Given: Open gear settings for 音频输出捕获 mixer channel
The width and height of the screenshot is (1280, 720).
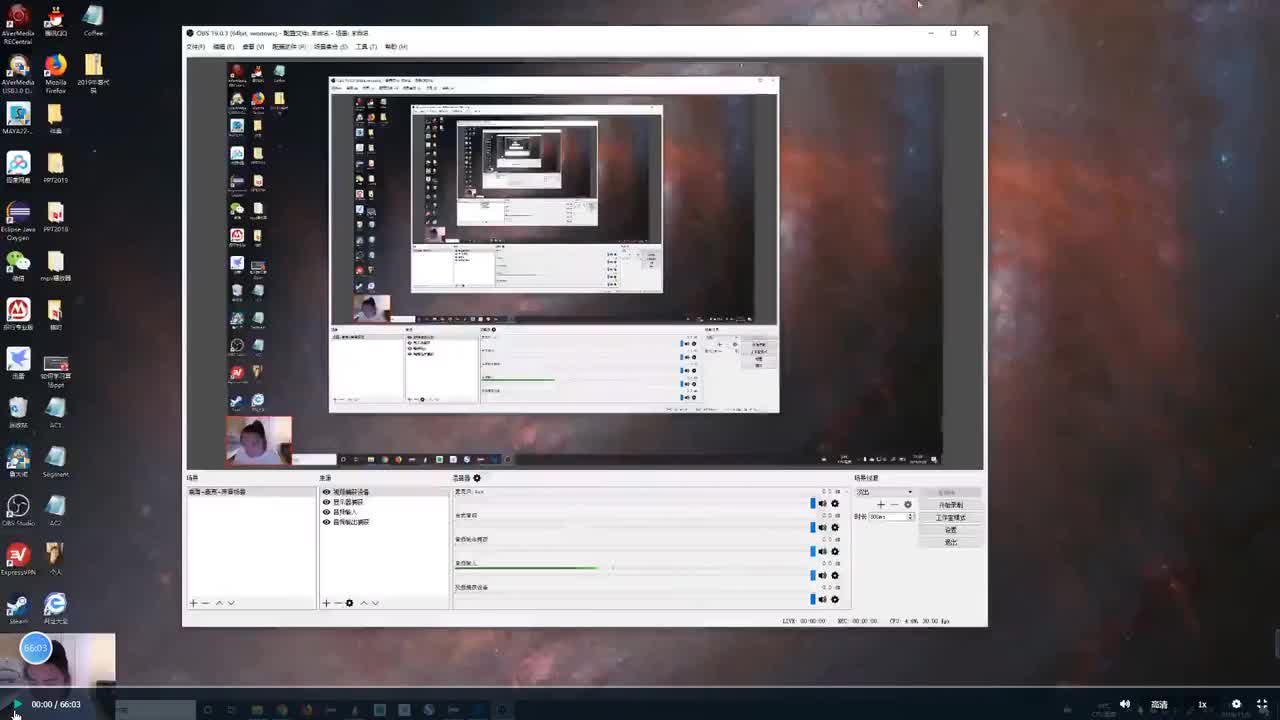Looking at the screenshot, I should click(x=835, y=552).
